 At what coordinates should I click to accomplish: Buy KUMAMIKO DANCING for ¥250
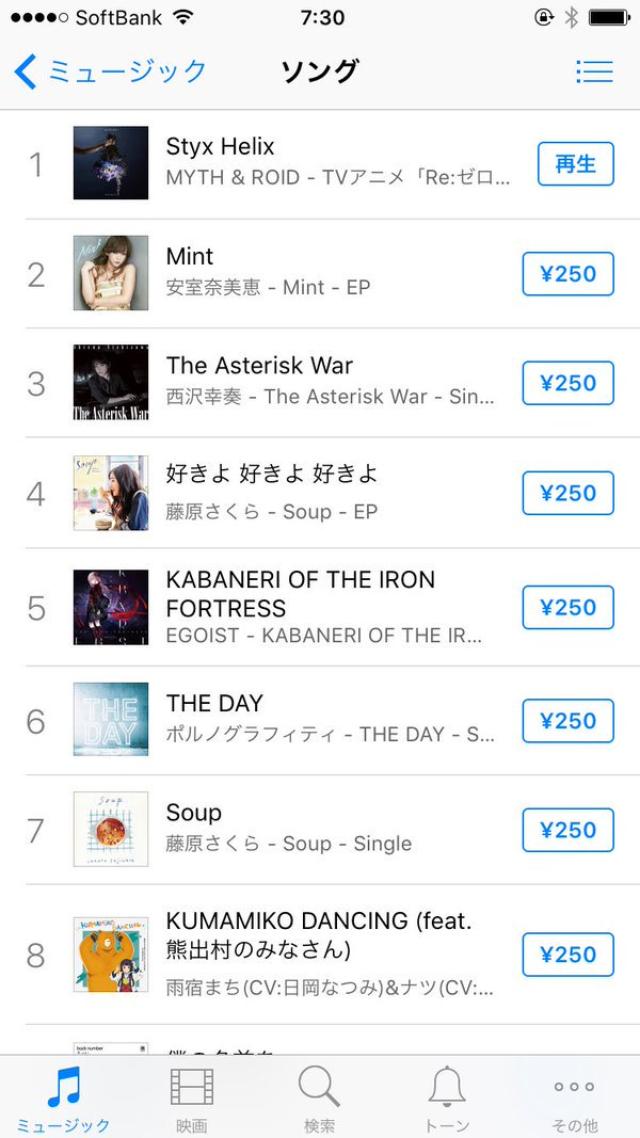567,955
